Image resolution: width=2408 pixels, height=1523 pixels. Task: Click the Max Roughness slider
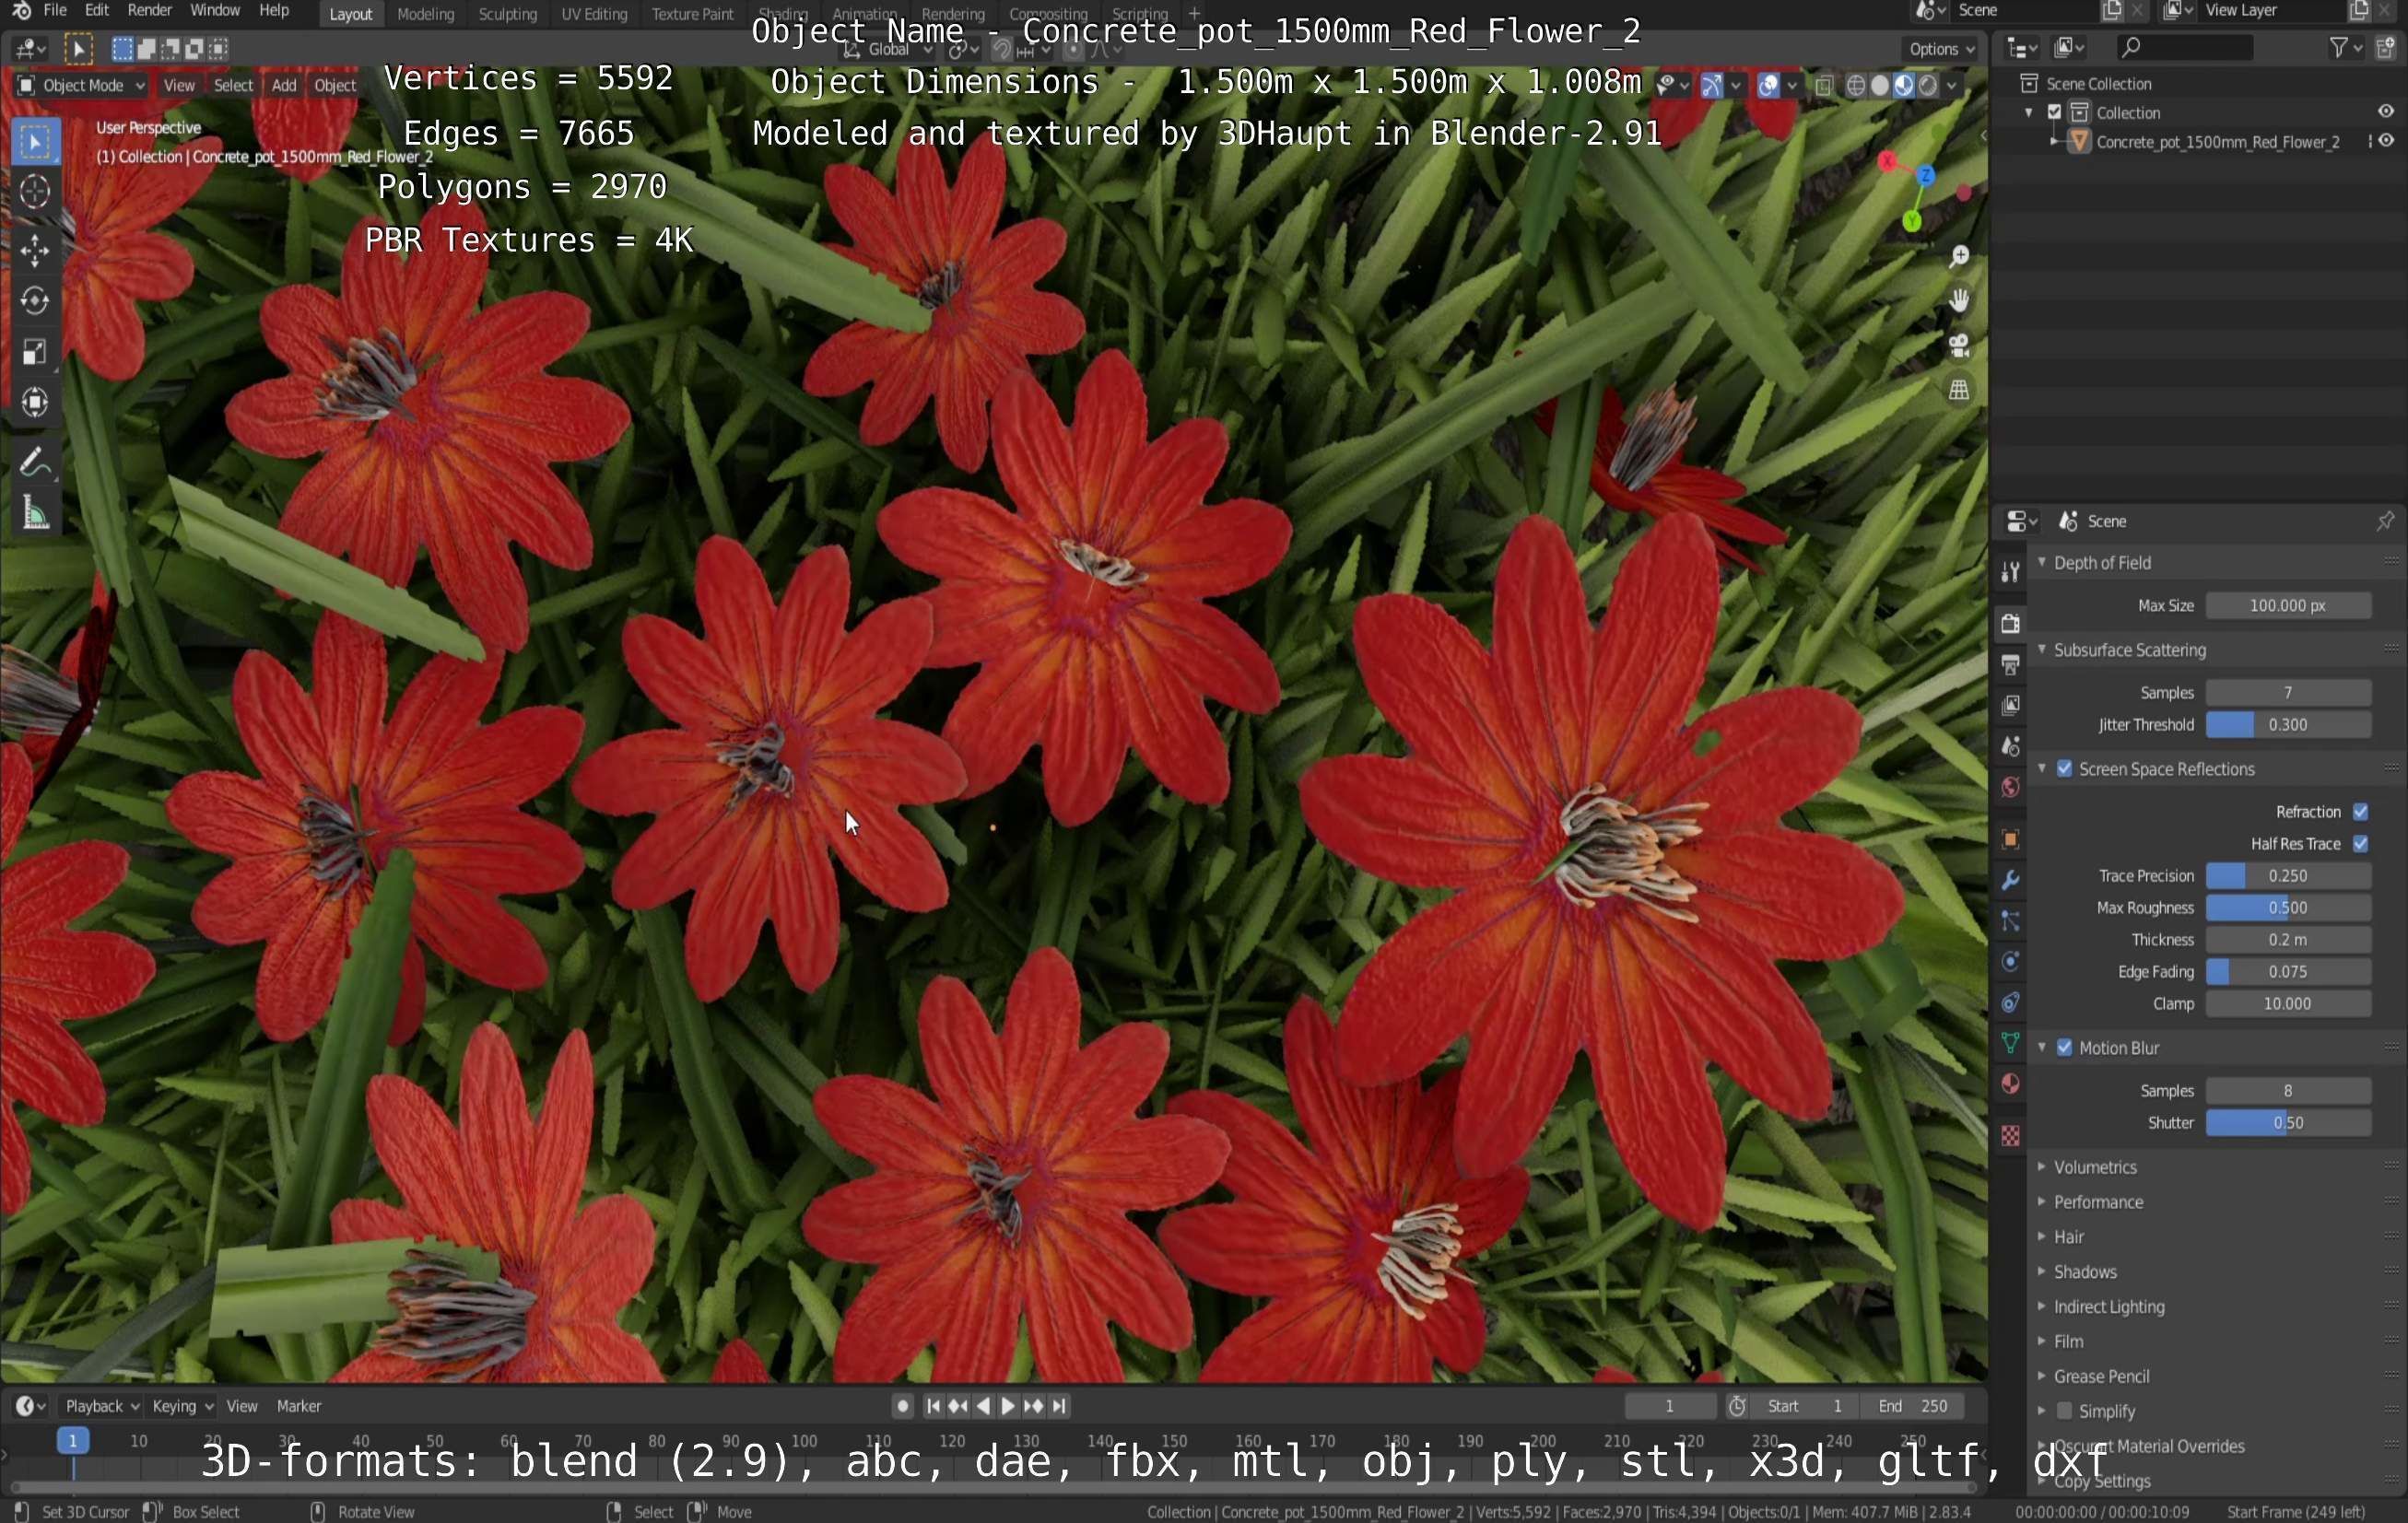point(2288,908)
